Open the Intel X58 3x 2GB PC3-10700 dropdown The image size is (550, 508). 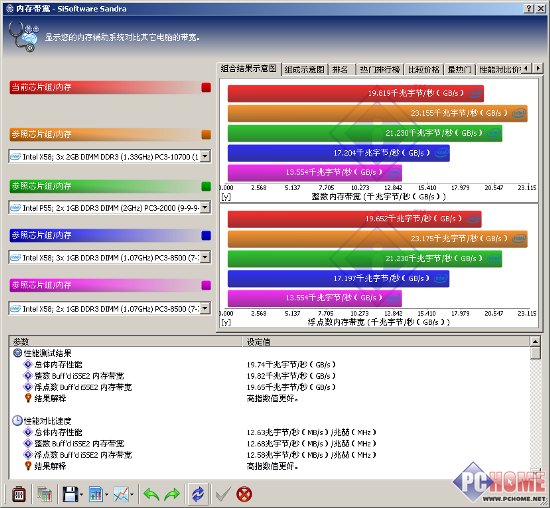[206, 156]
